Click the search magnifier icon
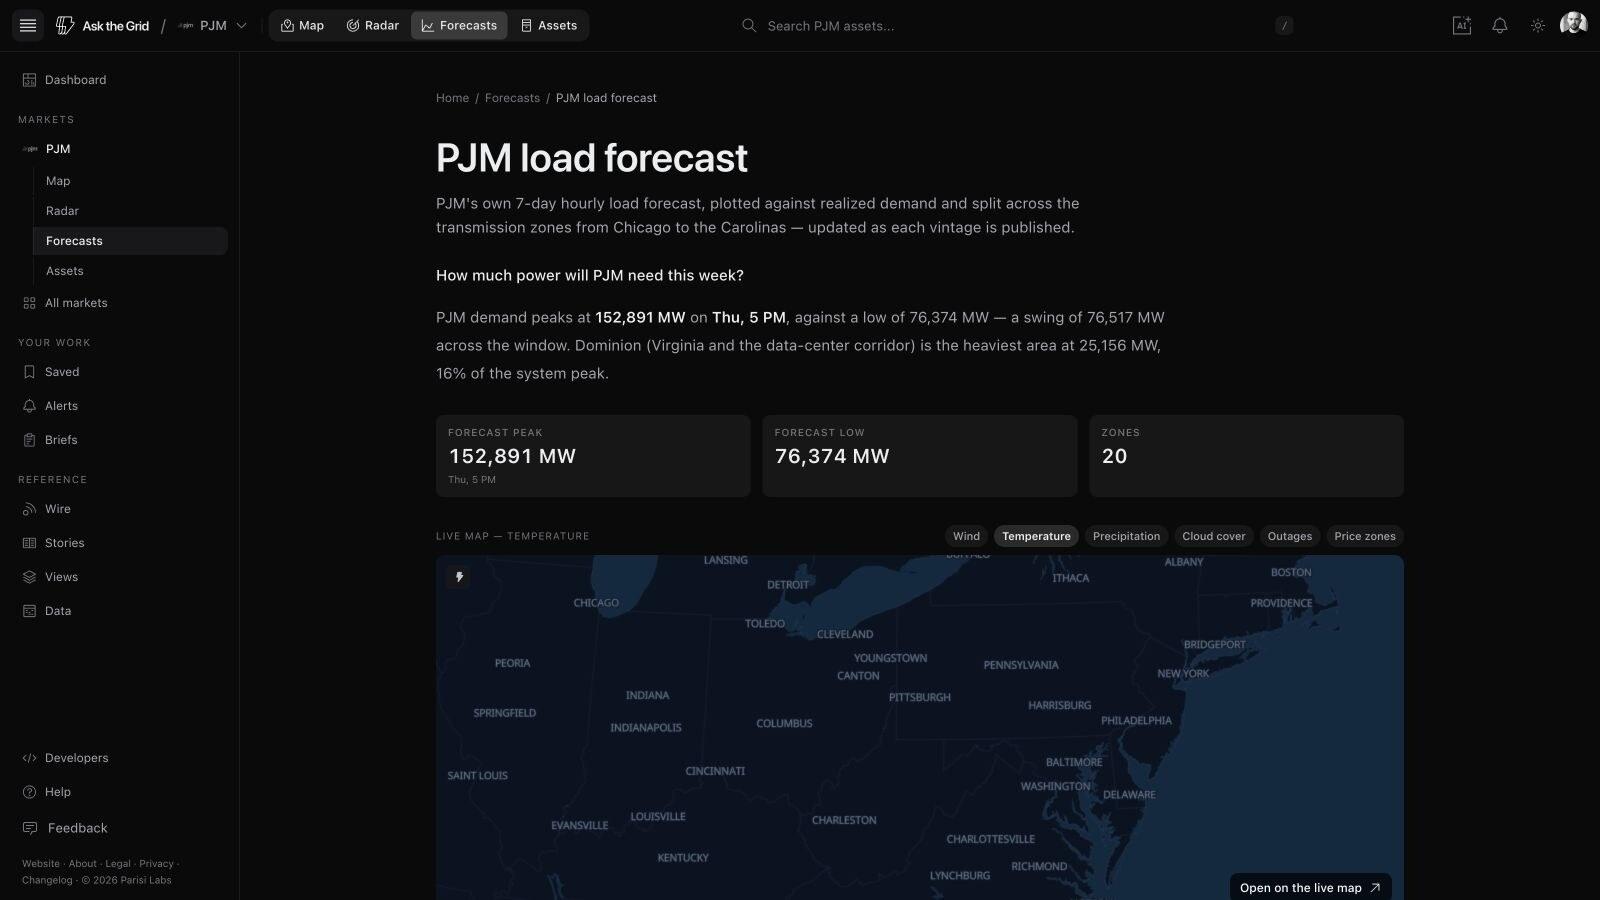The width and height of the screenshot is (1600, 900). (x=749, y=26)
